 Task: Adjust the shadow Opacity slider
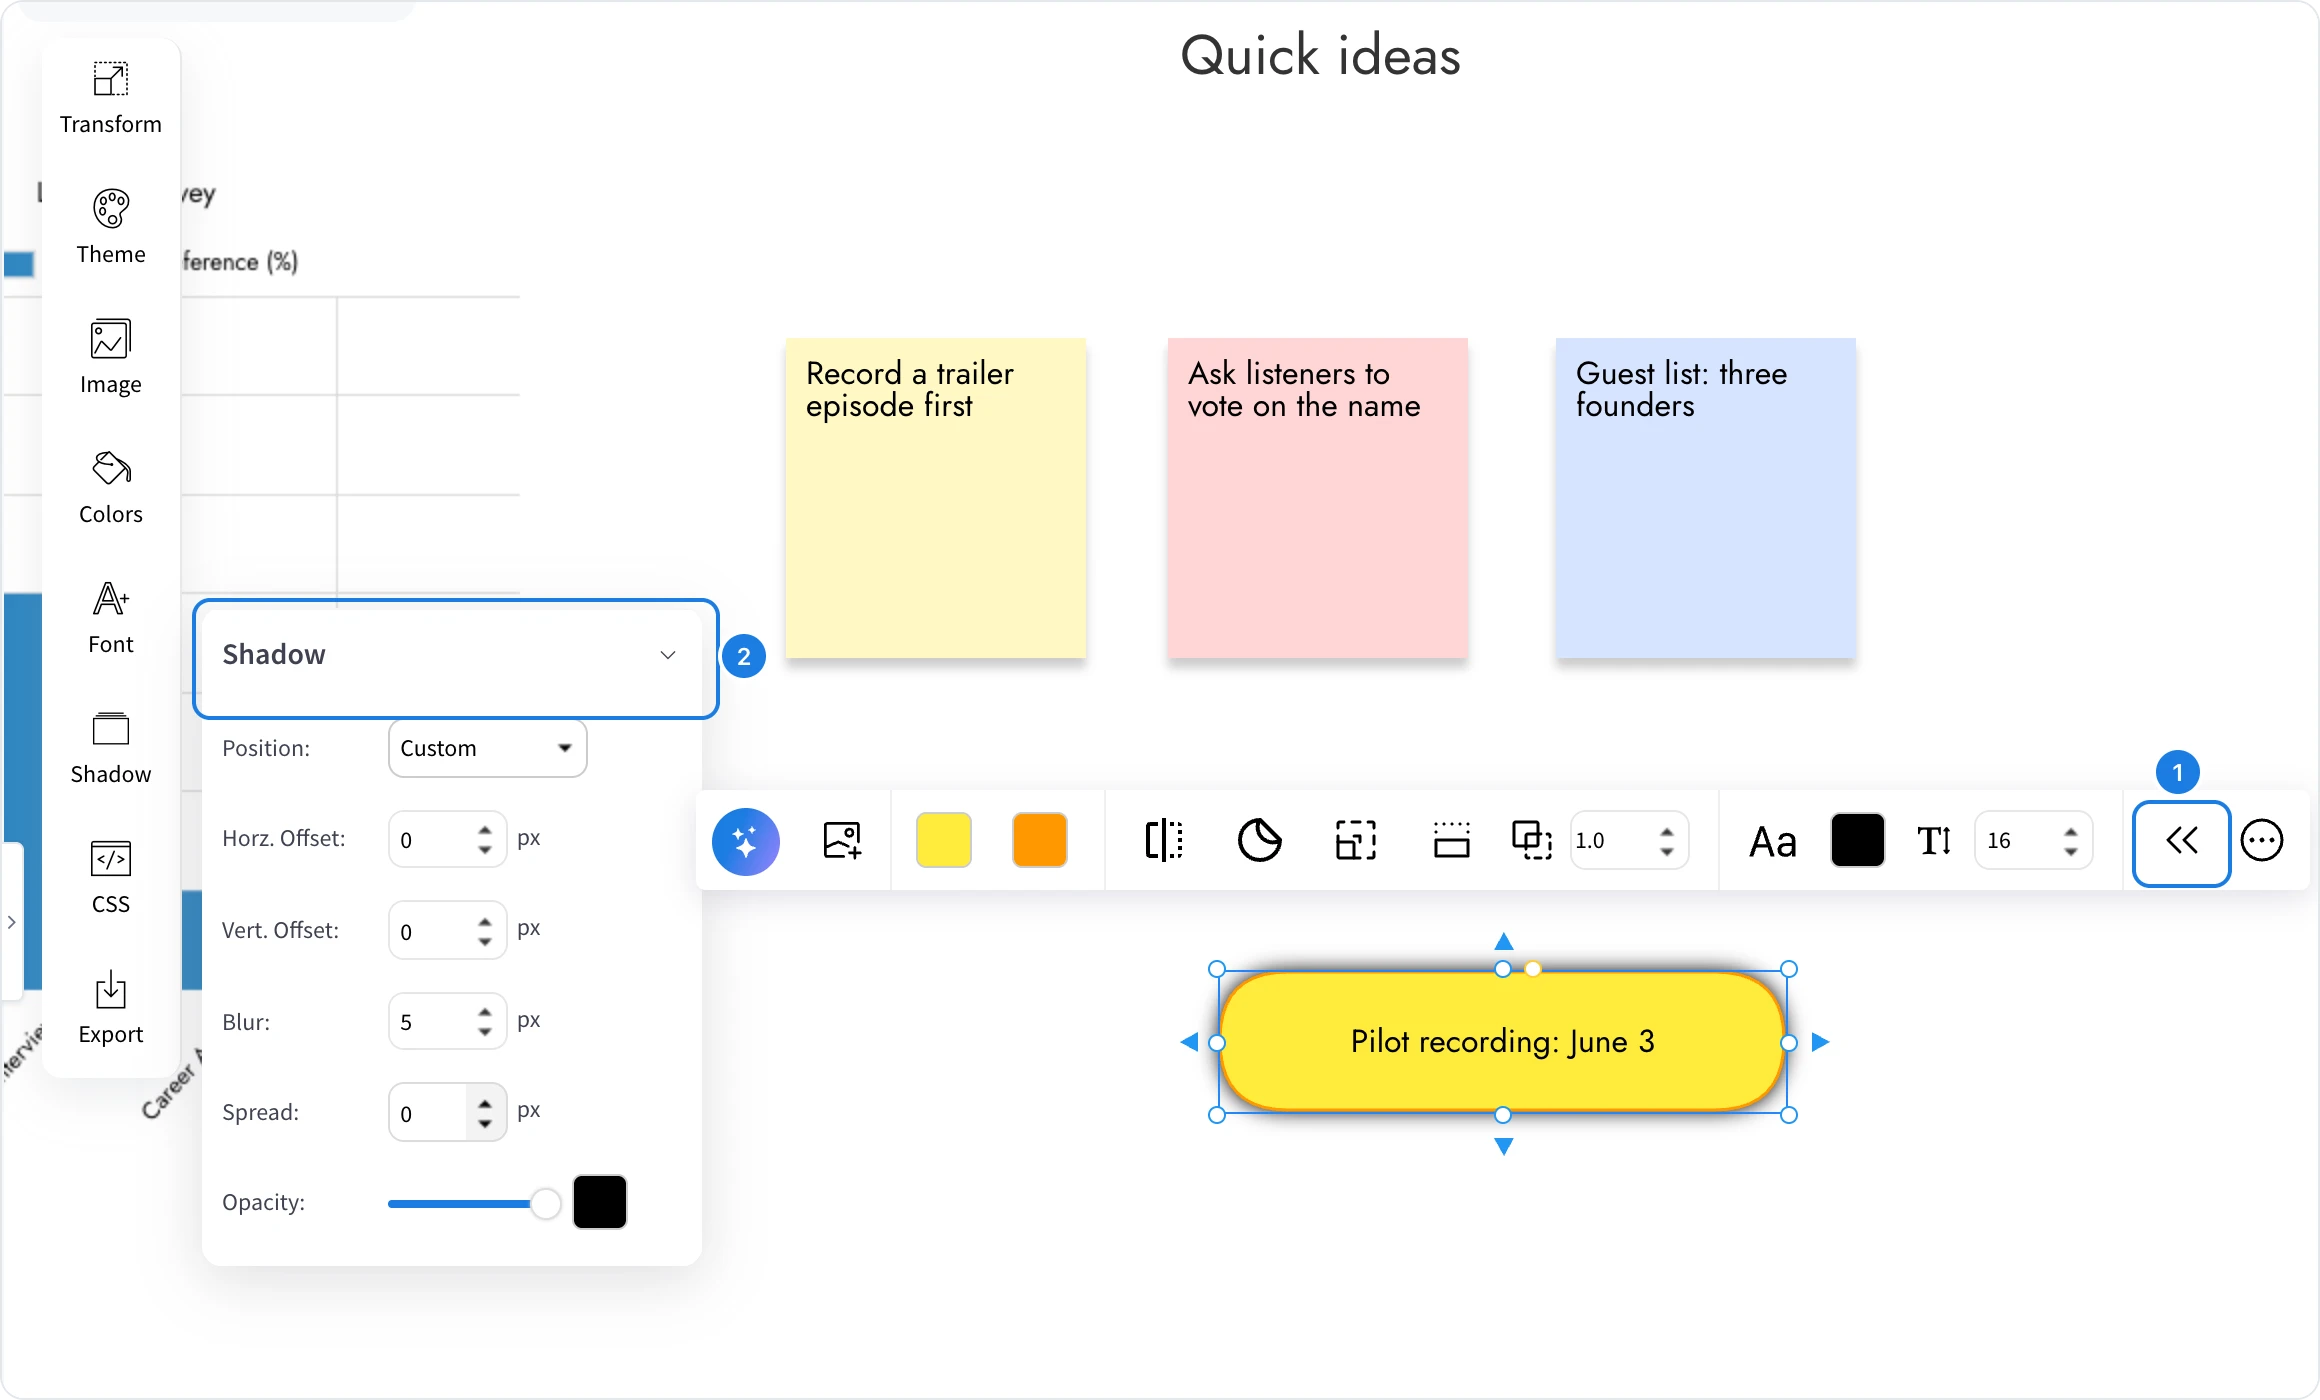pyautogui.click(x=474, y=1203)
